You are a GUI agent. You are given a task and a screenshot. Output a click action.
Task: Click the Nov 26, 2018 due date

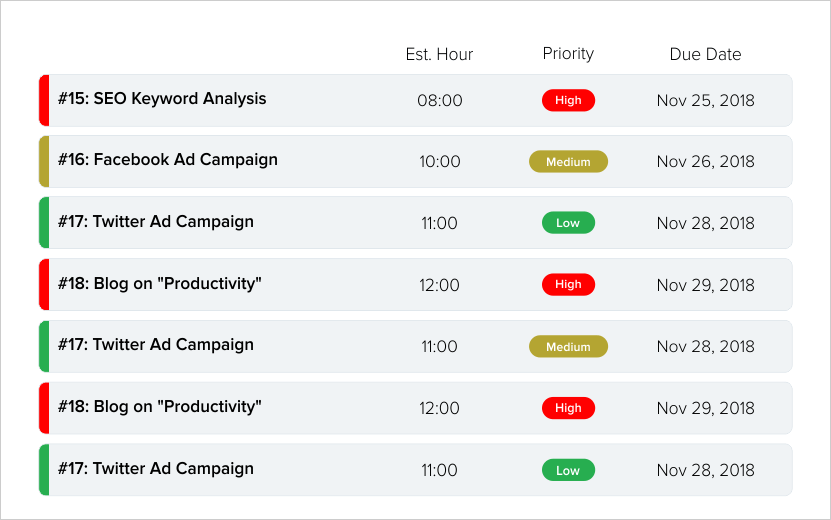705,162
